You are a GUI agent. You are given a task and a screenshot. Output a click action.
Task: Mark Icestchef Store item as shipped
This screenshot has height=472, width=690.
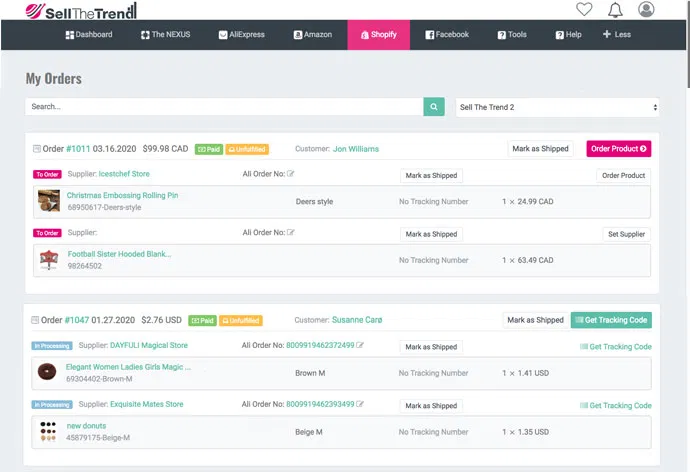(431, 176)
